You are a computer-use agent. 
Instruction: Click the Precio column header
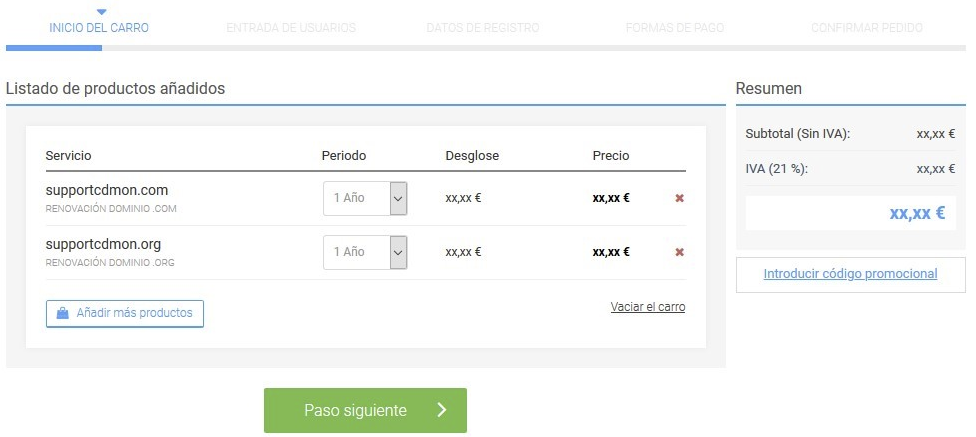pyautogui.click(x=611, y=156)
